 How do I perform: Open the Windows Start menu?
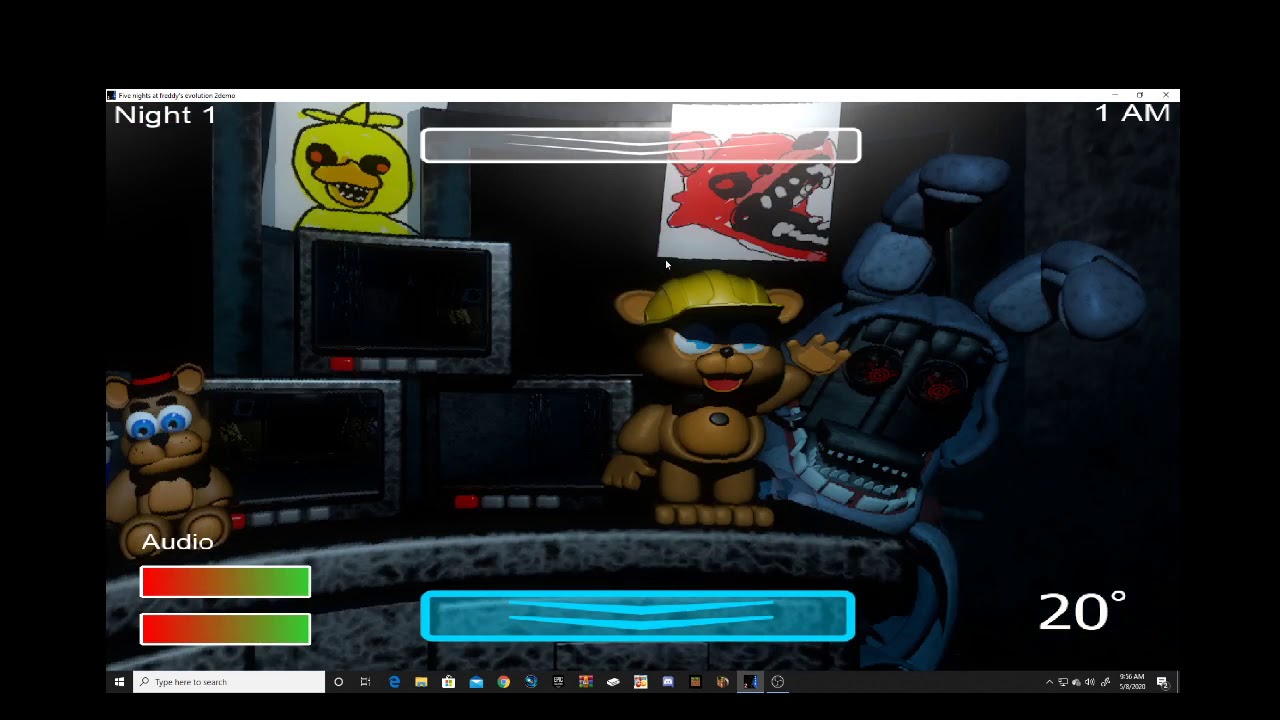(119, 682)
